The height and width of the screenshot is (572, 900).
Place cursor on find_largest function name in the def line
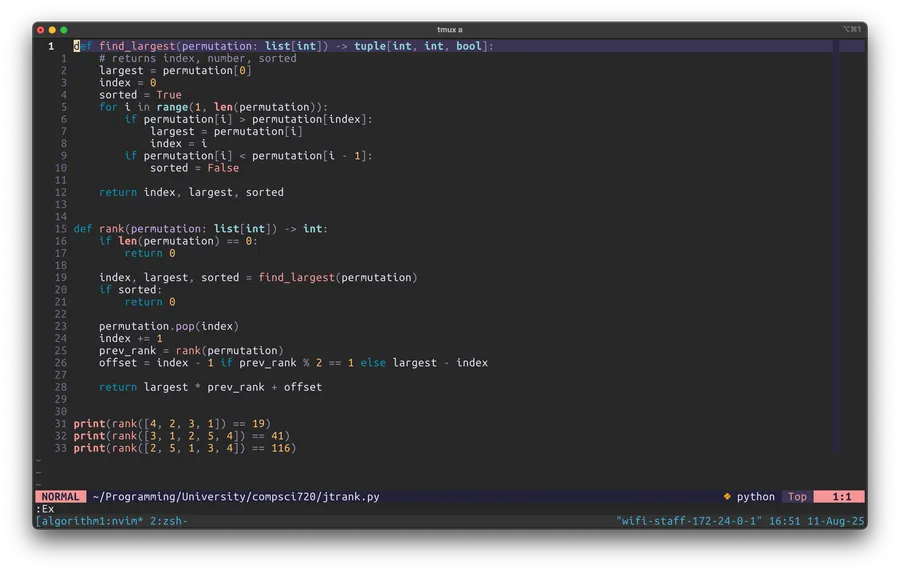[x=137, y=46]
